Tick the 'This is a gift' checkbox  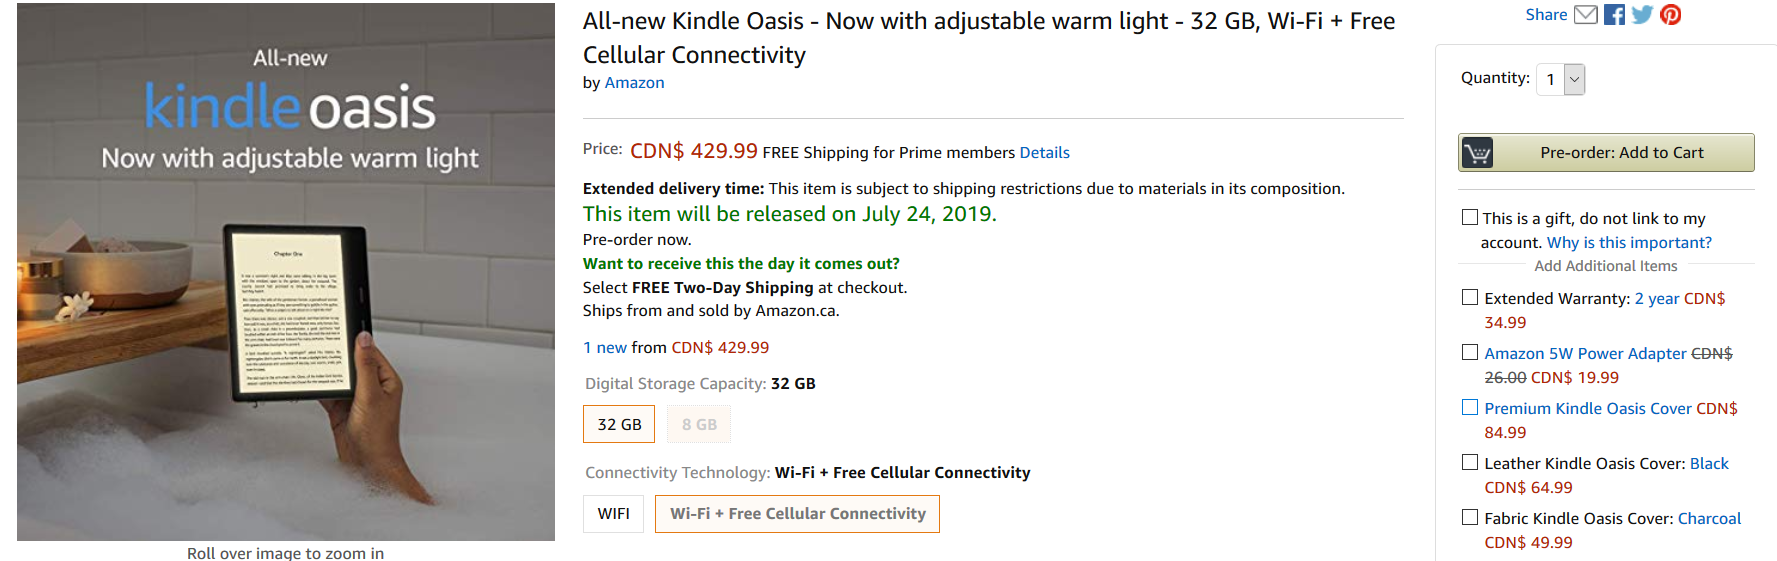click(1470, 217)
